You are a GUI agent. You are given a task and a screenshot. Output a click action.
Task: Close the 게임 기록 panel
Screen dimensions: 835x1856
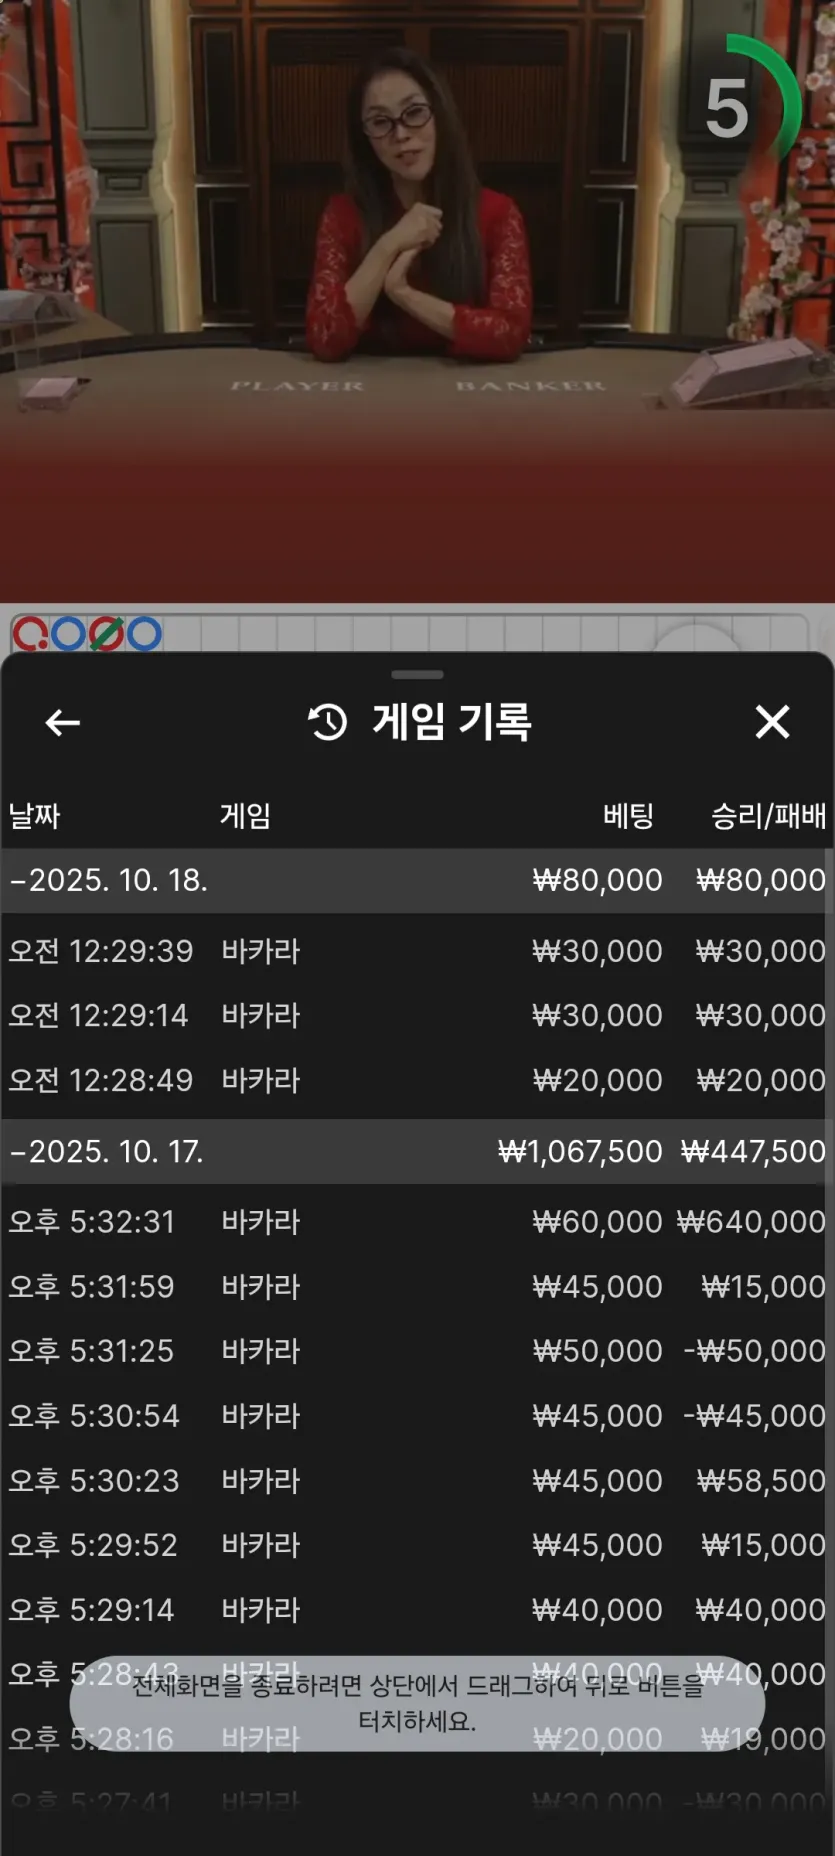[772, 721]
